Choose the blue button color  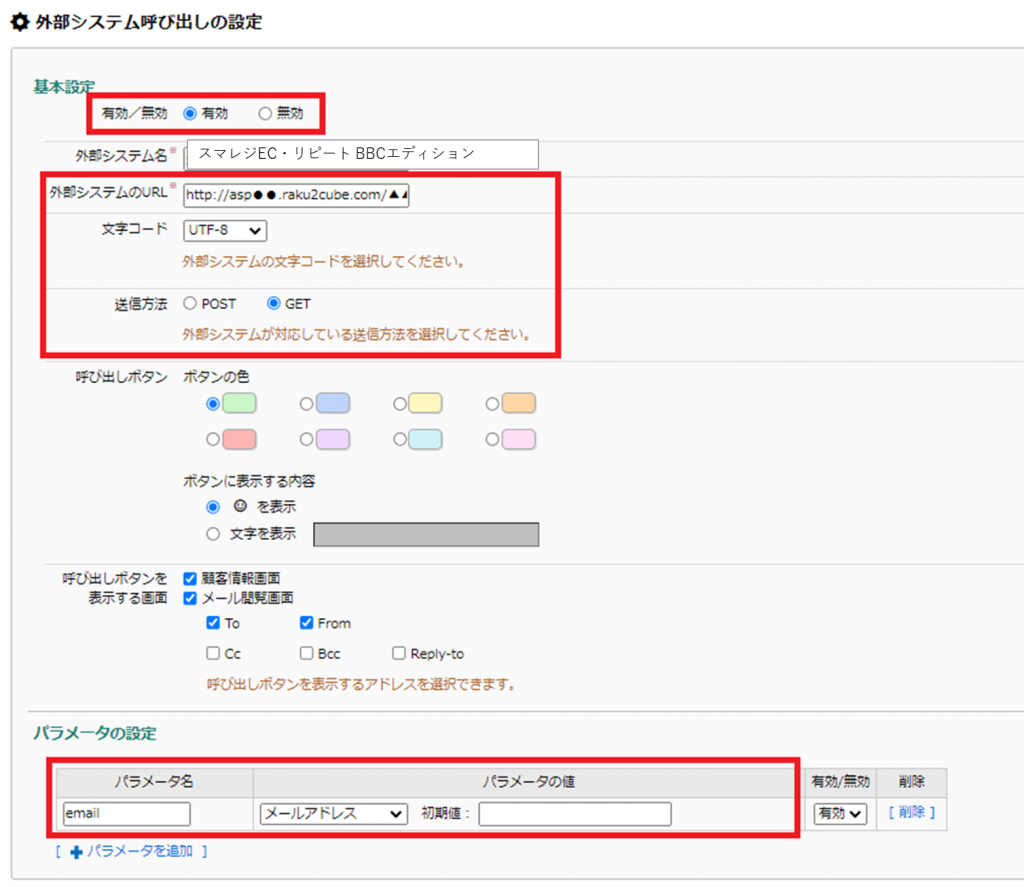(306, 404)
